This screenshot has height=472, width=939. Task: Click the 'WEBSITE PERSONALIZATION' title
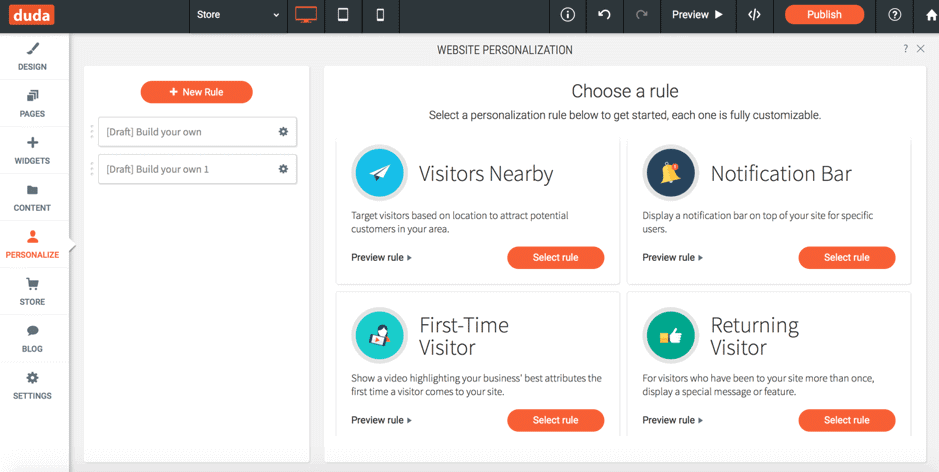(504, 50)
